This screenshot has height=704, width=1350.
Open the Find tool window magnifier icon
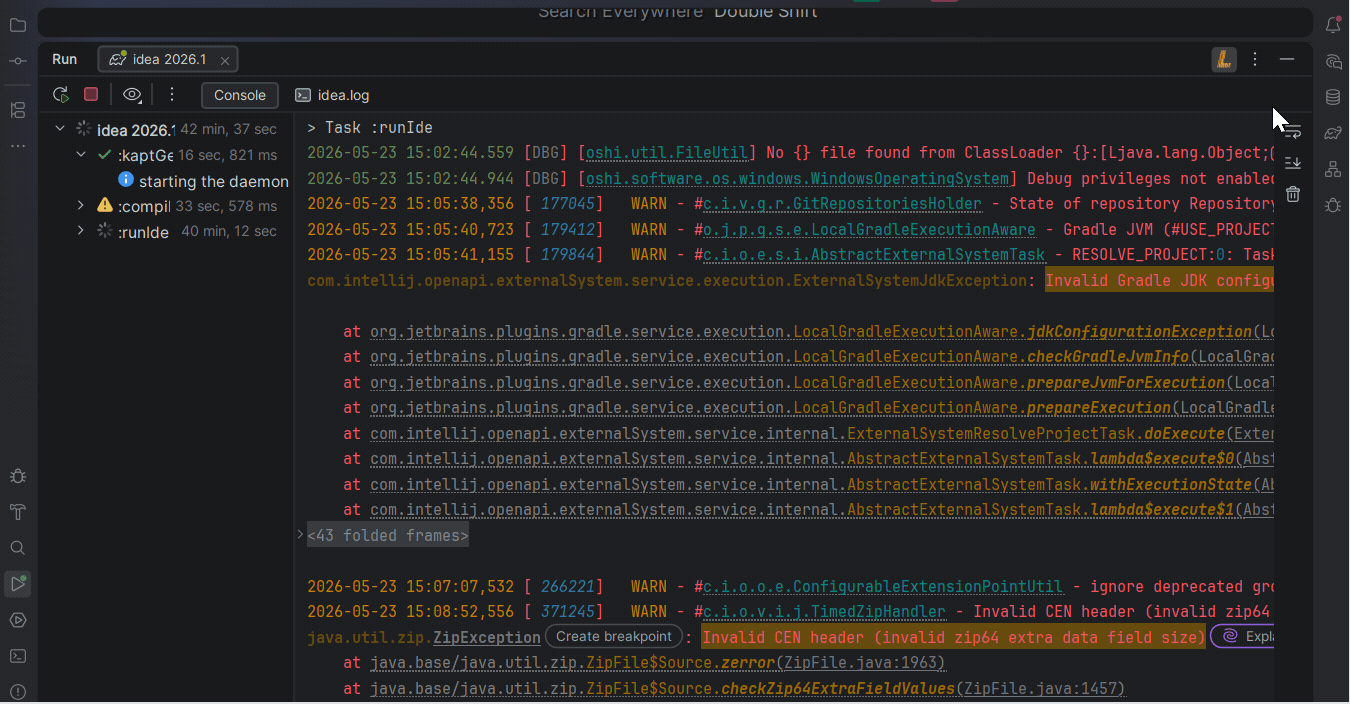pos(17,548)
